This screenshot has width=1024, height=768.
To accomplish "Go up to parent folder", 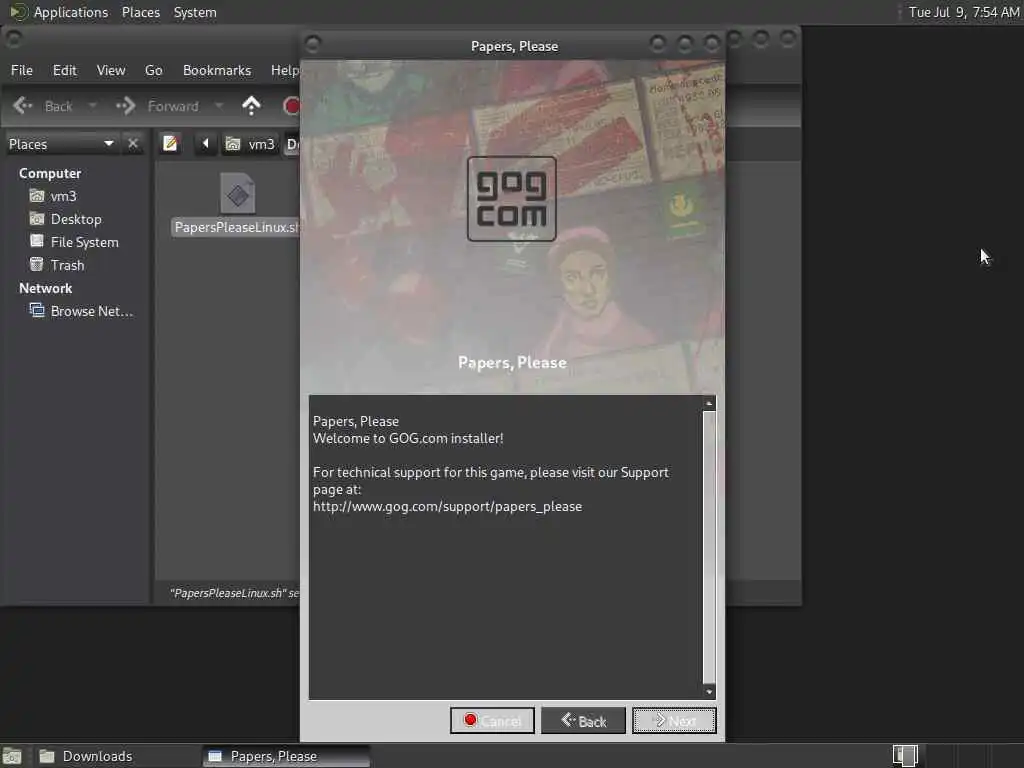I will (251, 106).
